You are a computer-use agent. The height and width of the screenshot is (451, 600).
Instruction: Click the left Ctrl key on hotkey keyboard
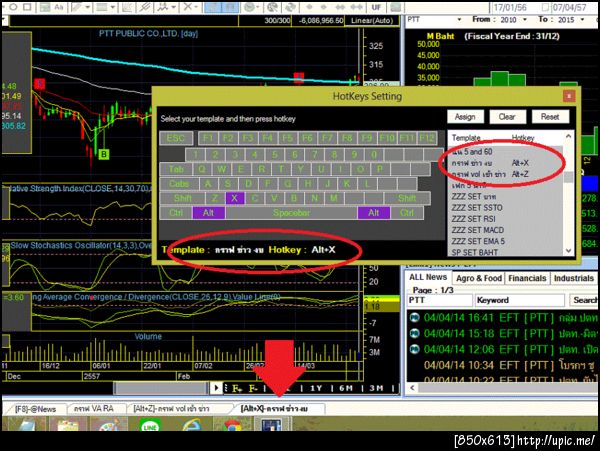click(176, 213)
